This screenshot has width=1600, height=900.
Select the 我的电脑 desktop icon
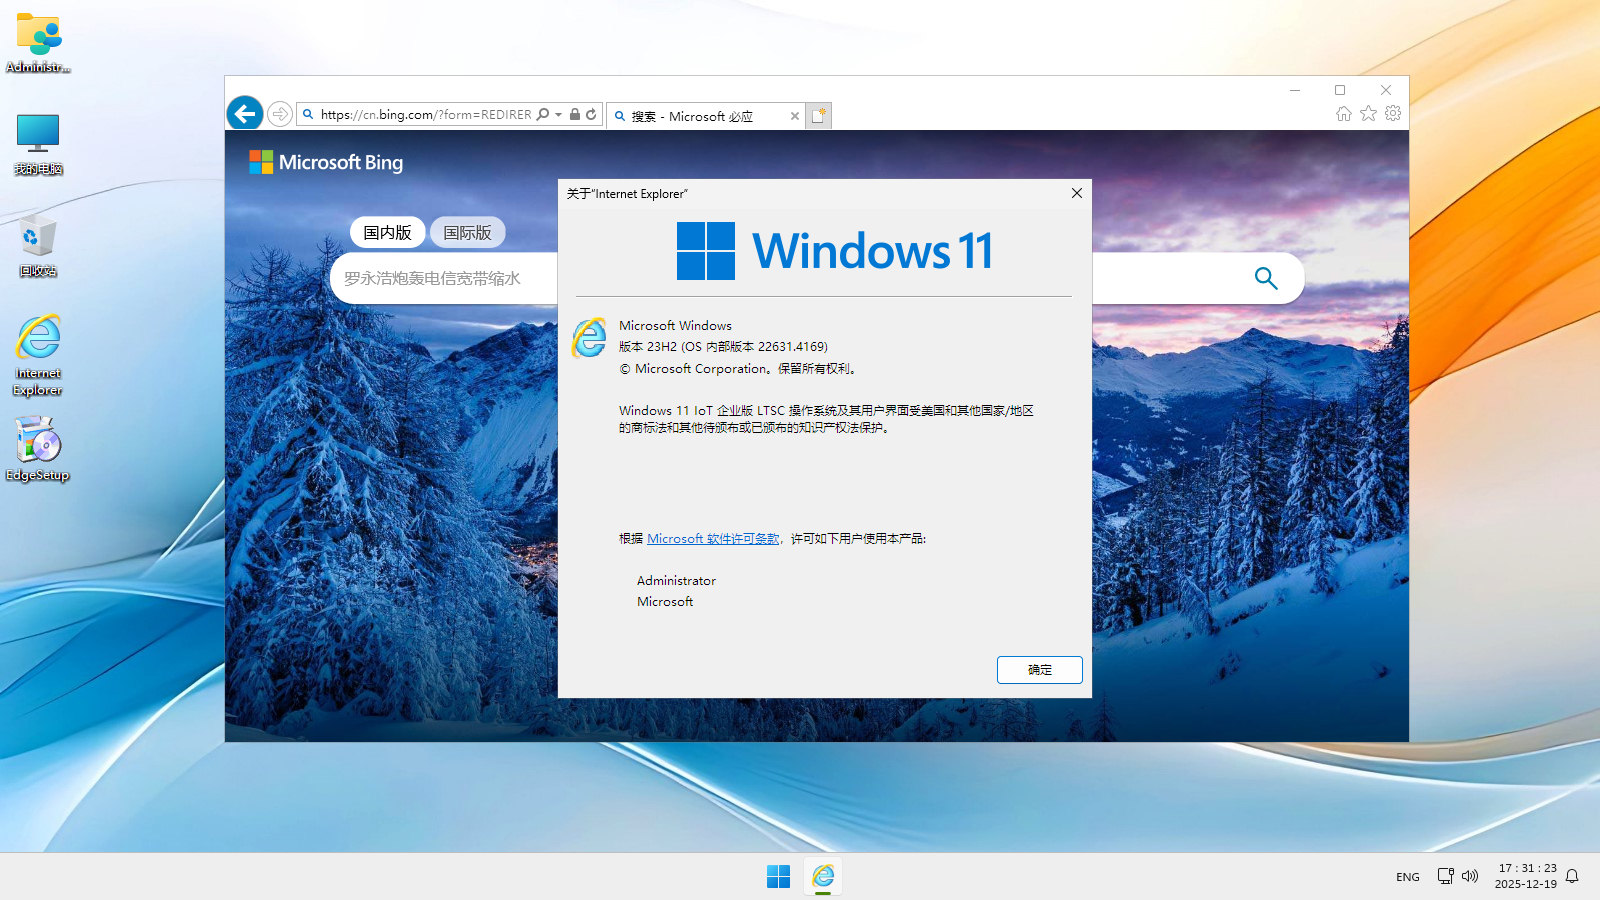pyautogui.click(x=38, y=144)
